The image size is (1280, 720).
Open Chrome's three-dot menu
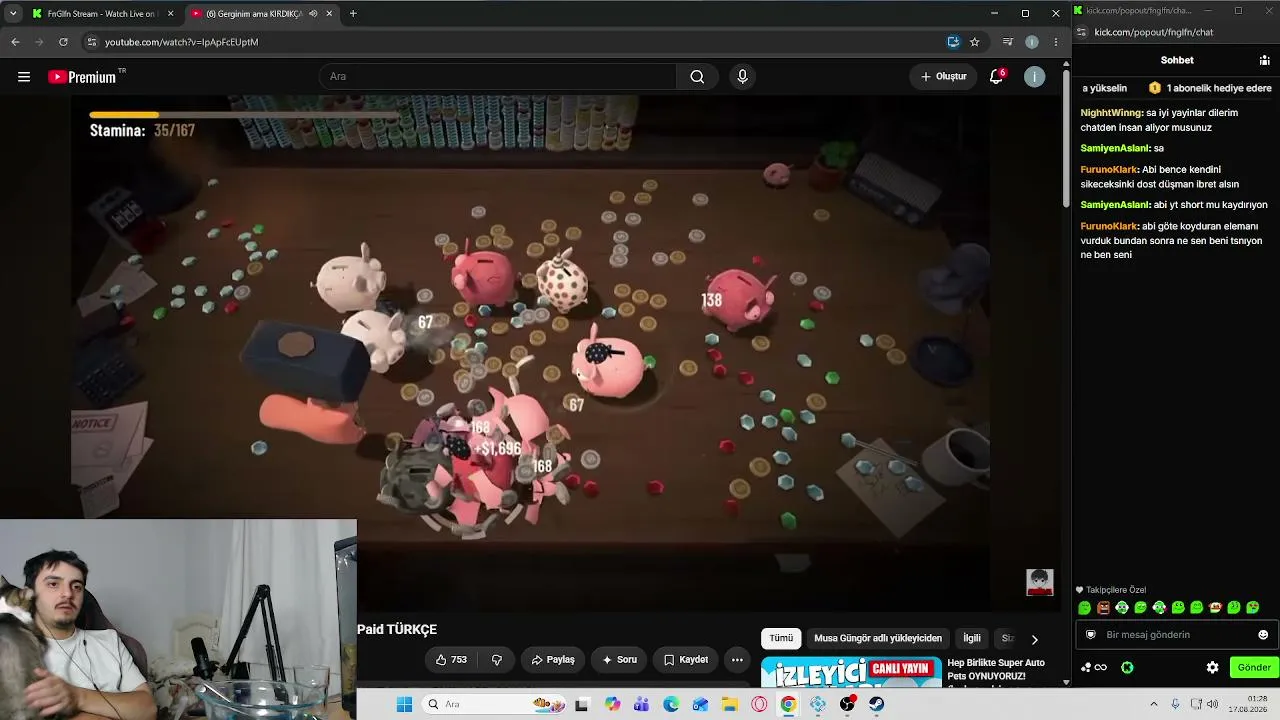(1056, 42)
